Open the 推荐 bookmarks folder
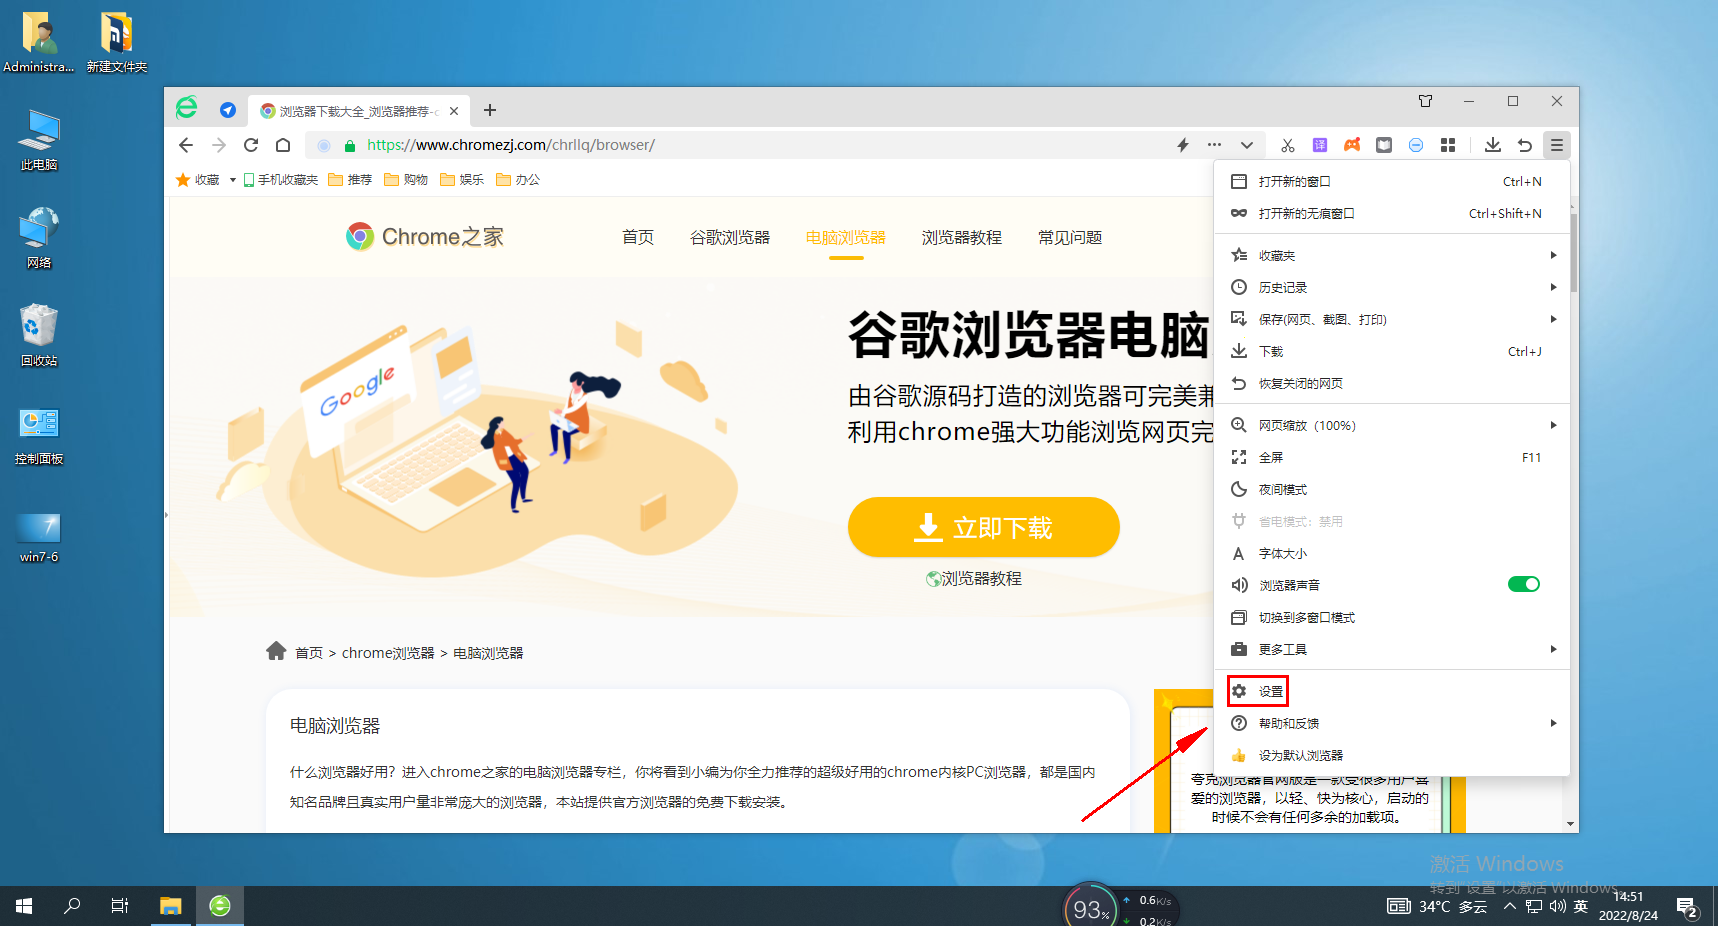Image resolution: width=1718 pixels, height=926 pixels. (x=350, y=180)
